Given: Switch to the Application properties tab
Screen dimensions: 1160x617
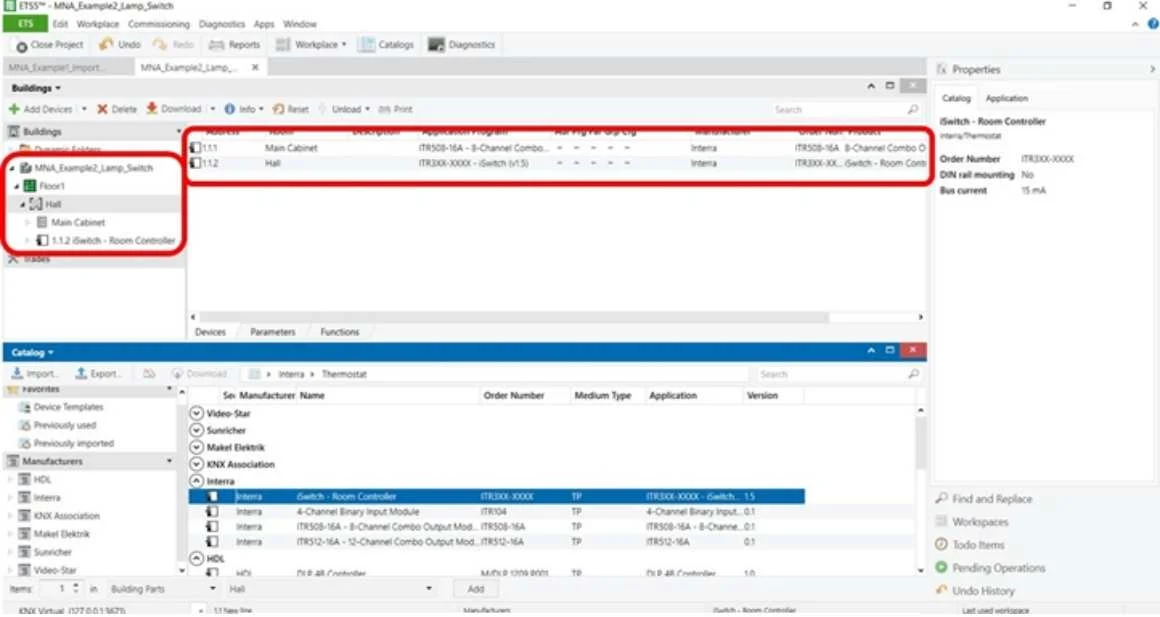Looking at the screenshot, I should (1006, 98).
